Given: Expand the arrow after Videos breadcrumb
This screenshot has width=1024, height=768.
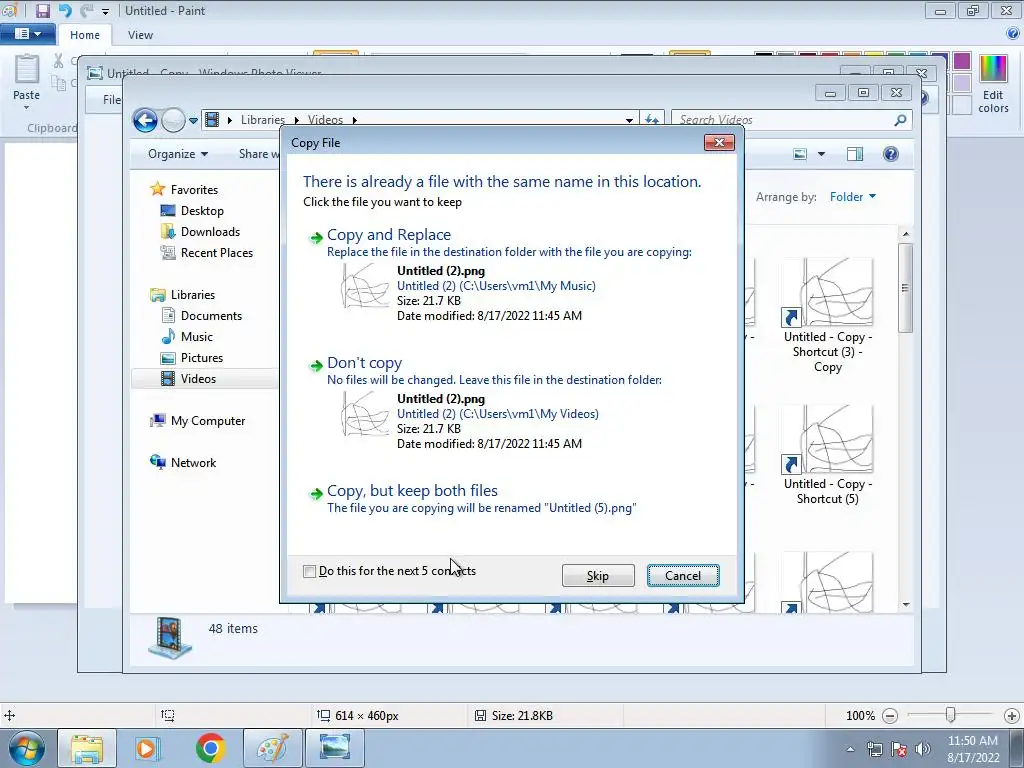Looking at the screenshot, I should pos(355,120).
